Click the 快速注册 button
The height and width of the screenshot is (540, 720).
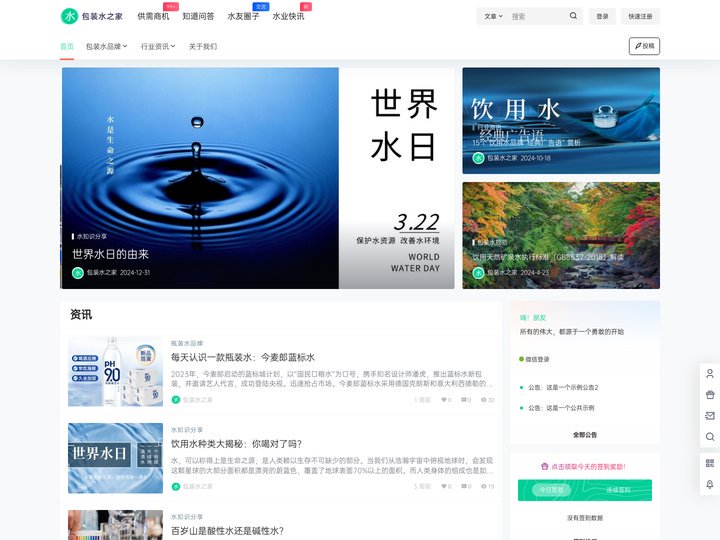tap(640, 17)
